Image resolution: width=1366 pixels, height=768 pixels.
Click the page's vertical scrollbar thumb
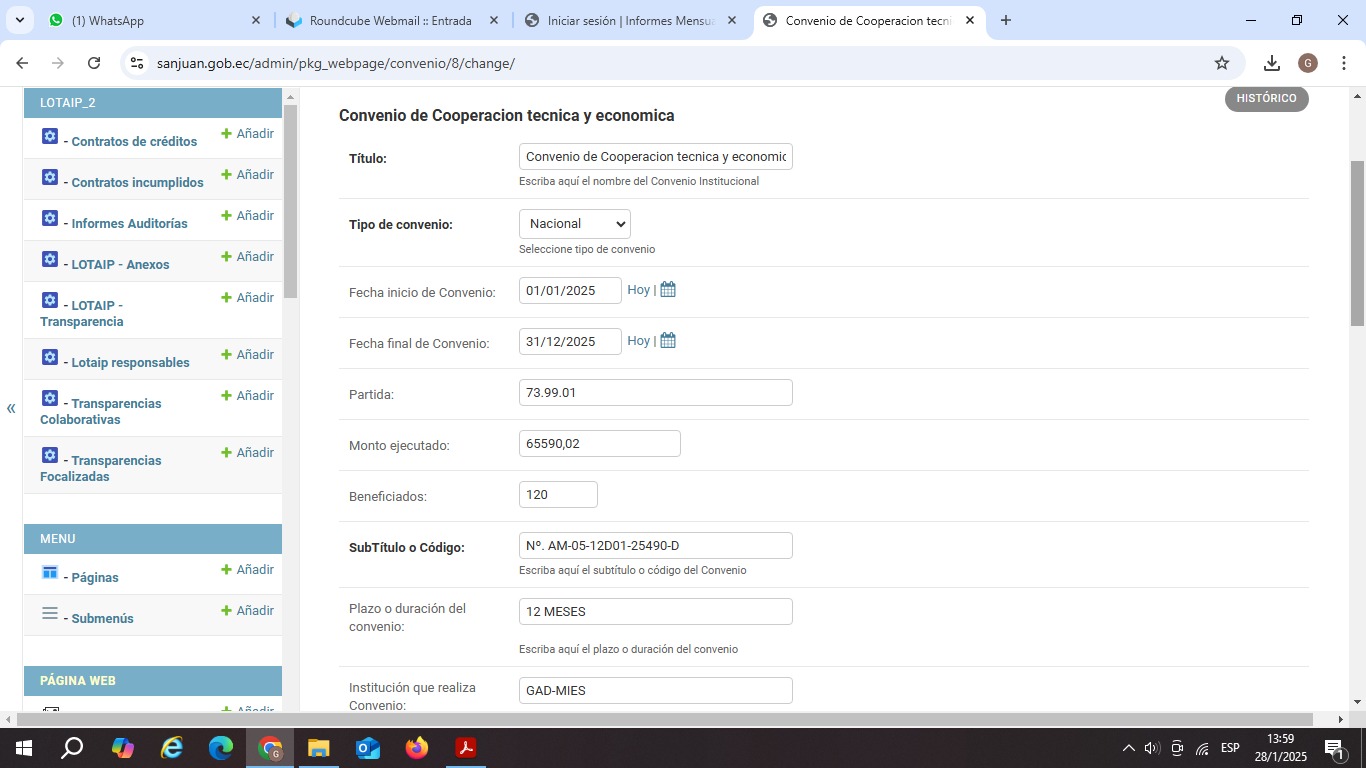click(x=1357, y=243)
